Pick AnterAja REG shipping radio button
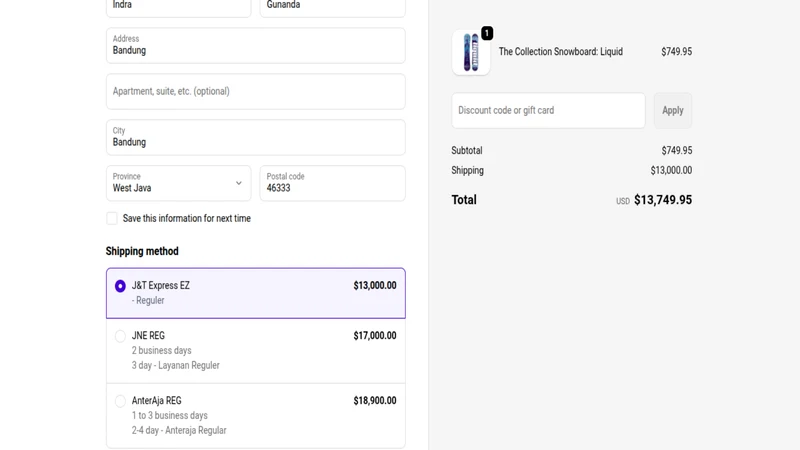The height and width of the screenshot is (450, 800). pos(120,401)
